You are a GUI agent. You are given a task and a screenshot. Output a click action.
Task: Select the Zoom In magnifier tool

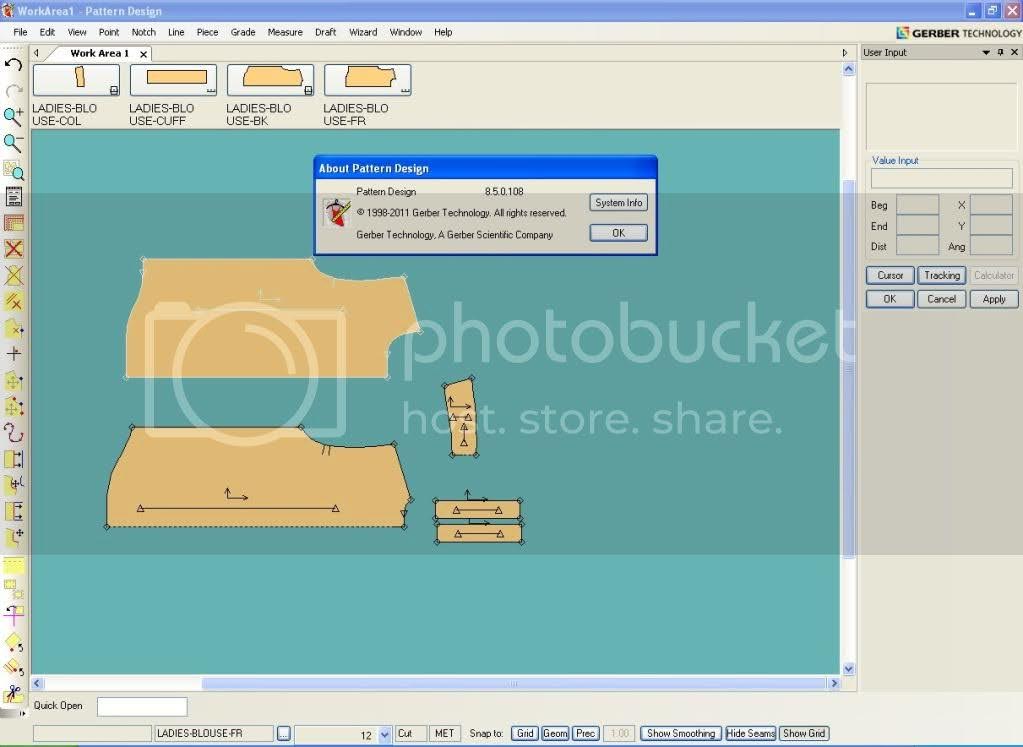(x=13, y=117)
